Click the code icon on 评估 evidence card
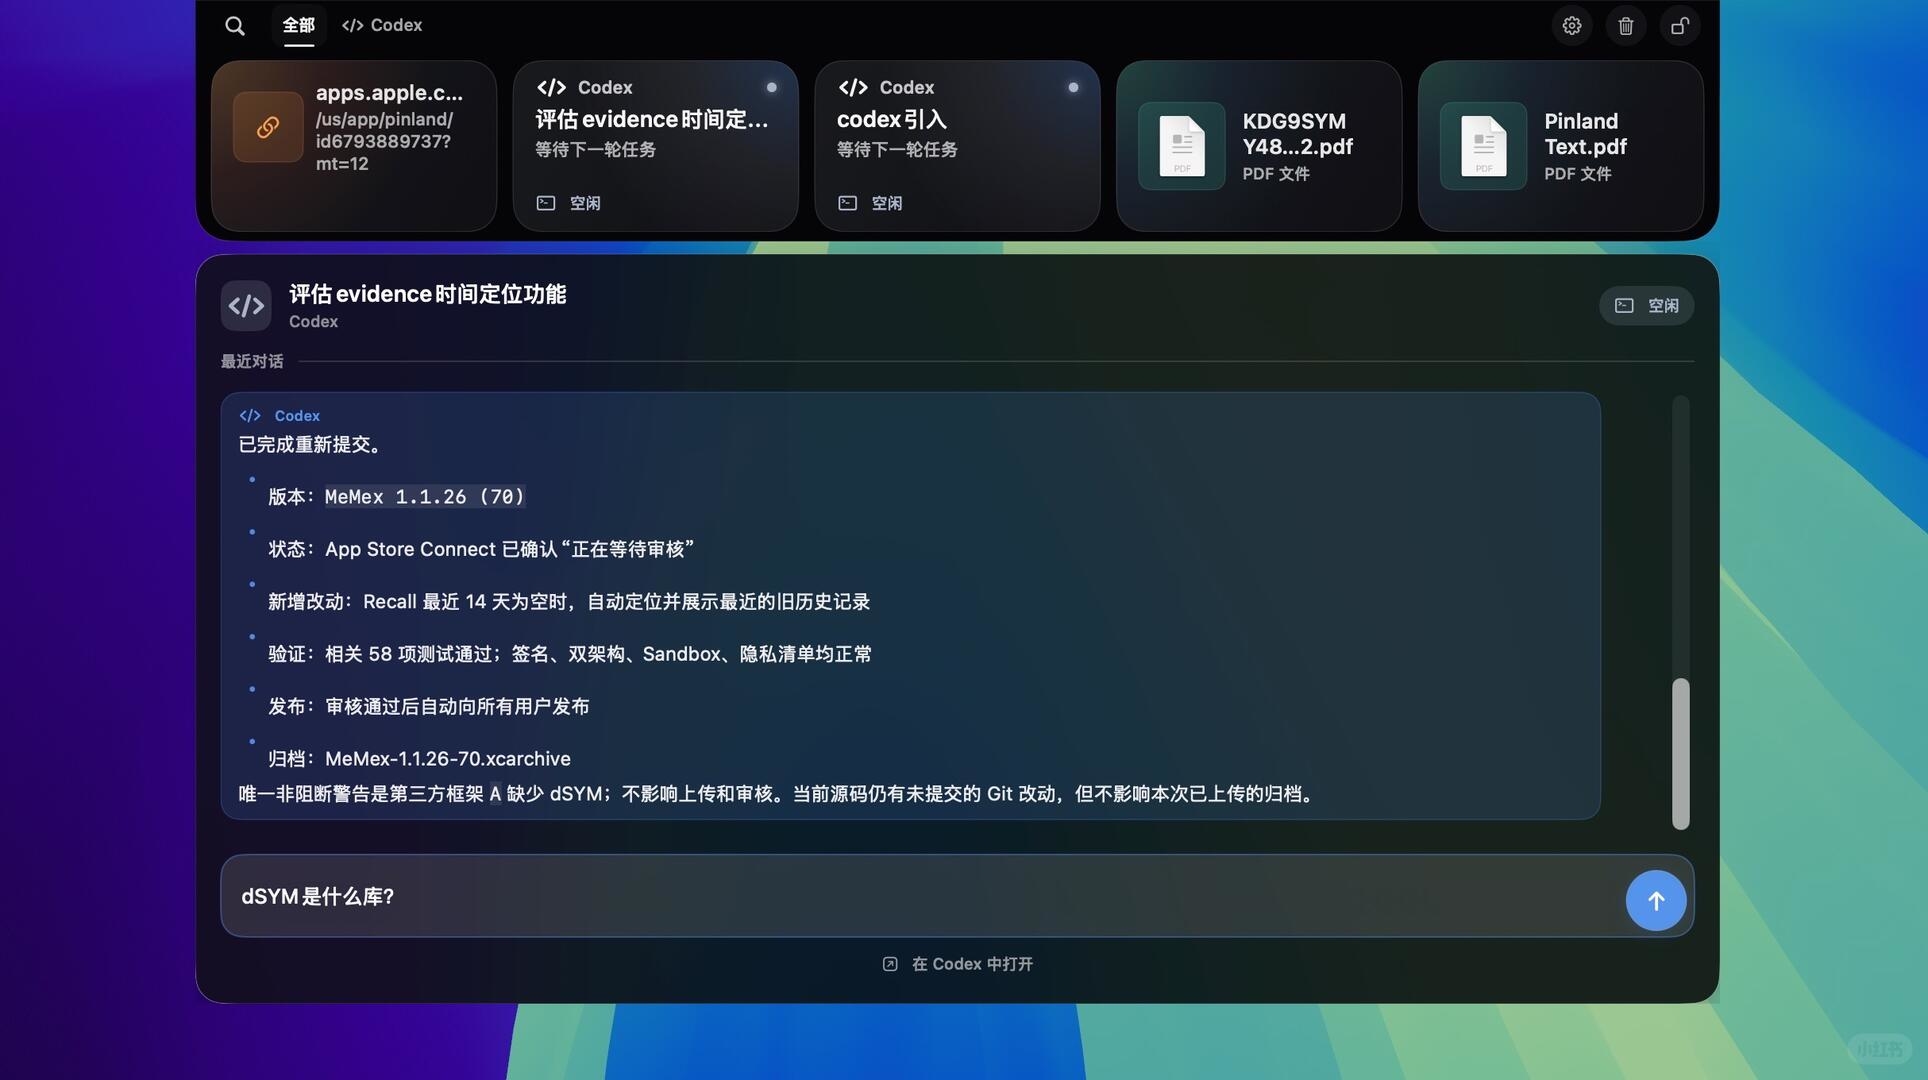 [551, 88]
